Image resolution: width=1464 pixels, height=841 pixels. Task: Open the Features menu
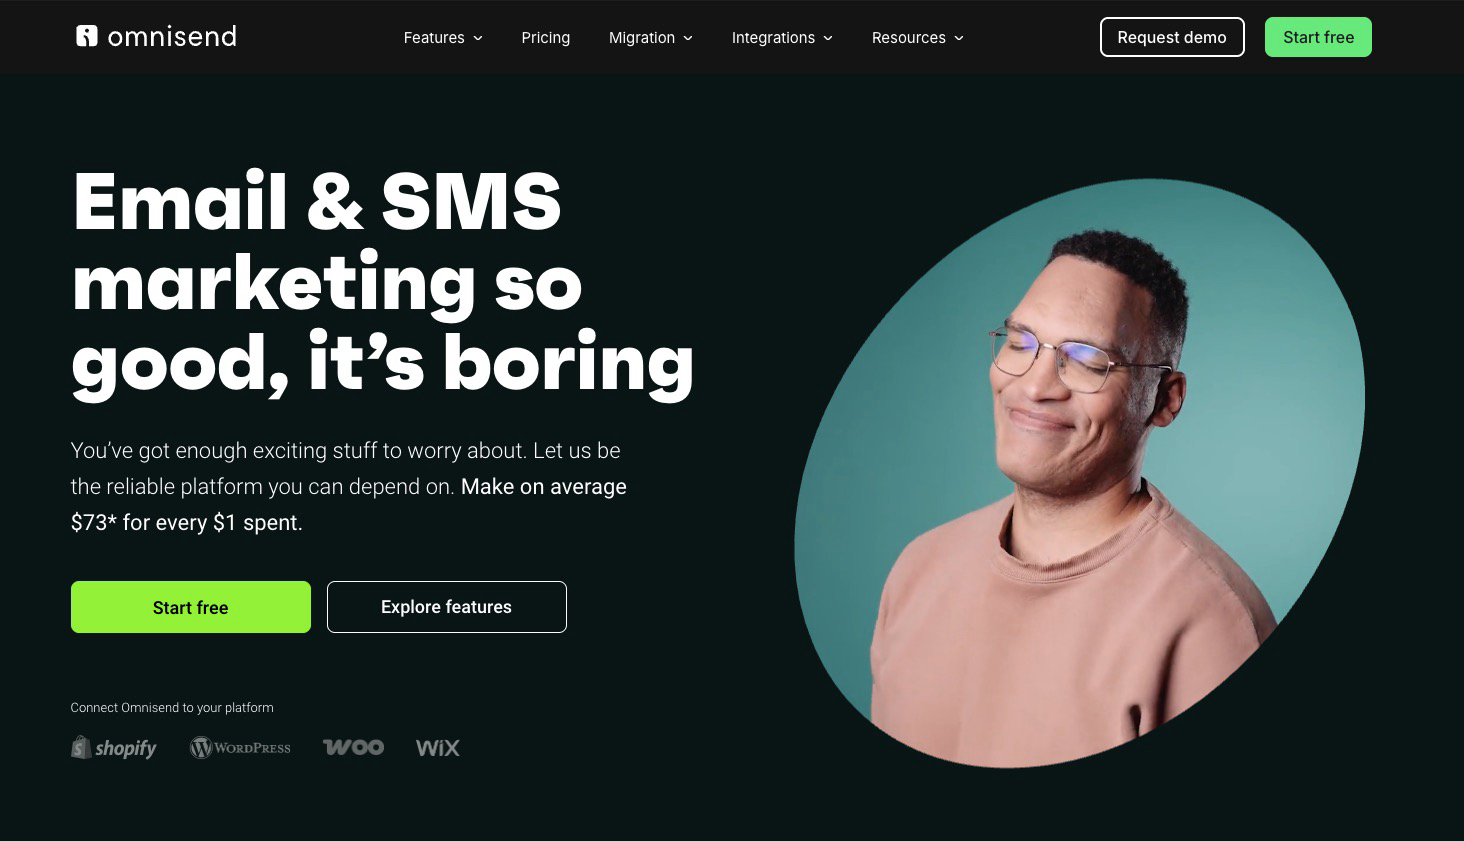[x=434, y=37]
